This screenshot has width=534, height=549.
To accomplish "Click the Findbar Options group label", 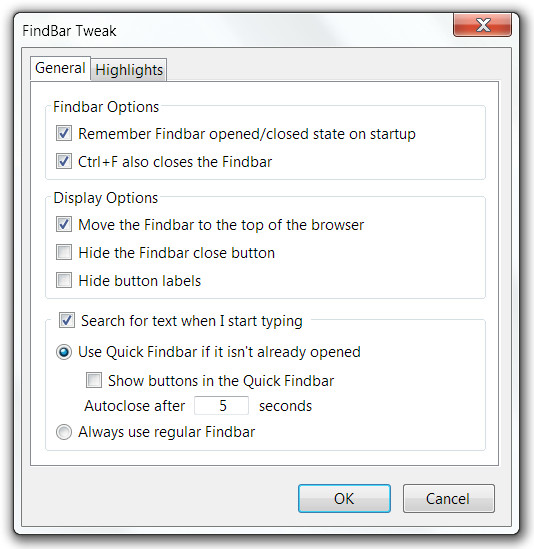I will click(x=106, y=107).
